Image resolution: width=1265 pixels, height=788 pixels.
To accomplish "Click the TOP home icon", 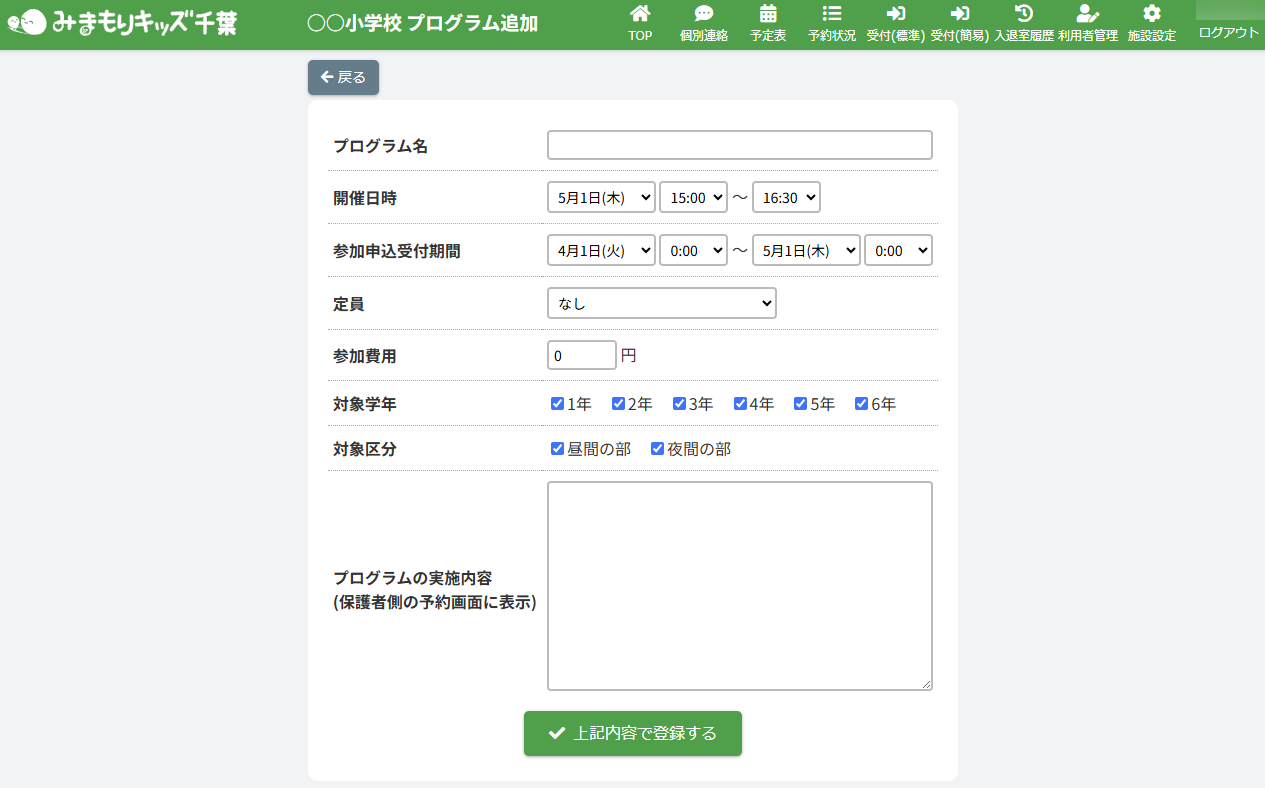I will 640,14.
